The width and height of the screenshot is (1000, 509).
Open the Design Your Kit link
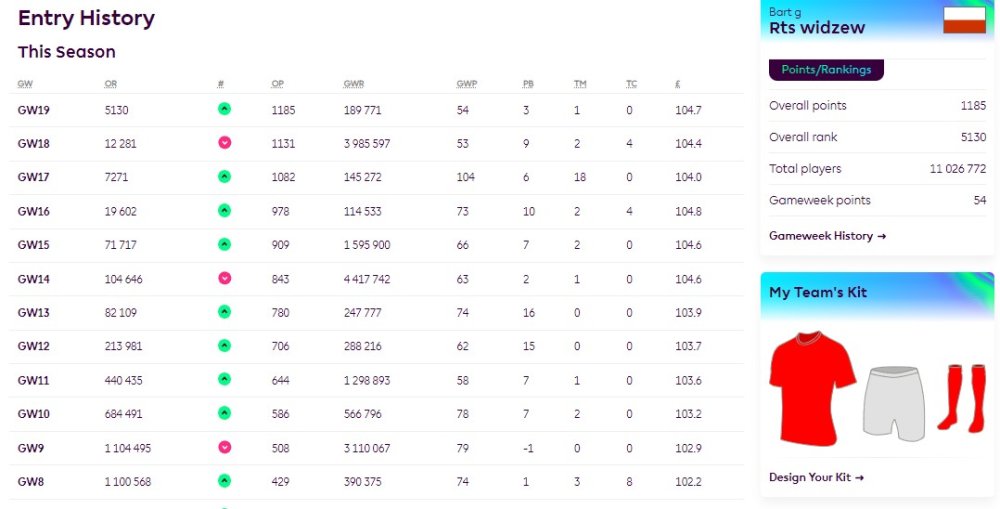[816, 477]
